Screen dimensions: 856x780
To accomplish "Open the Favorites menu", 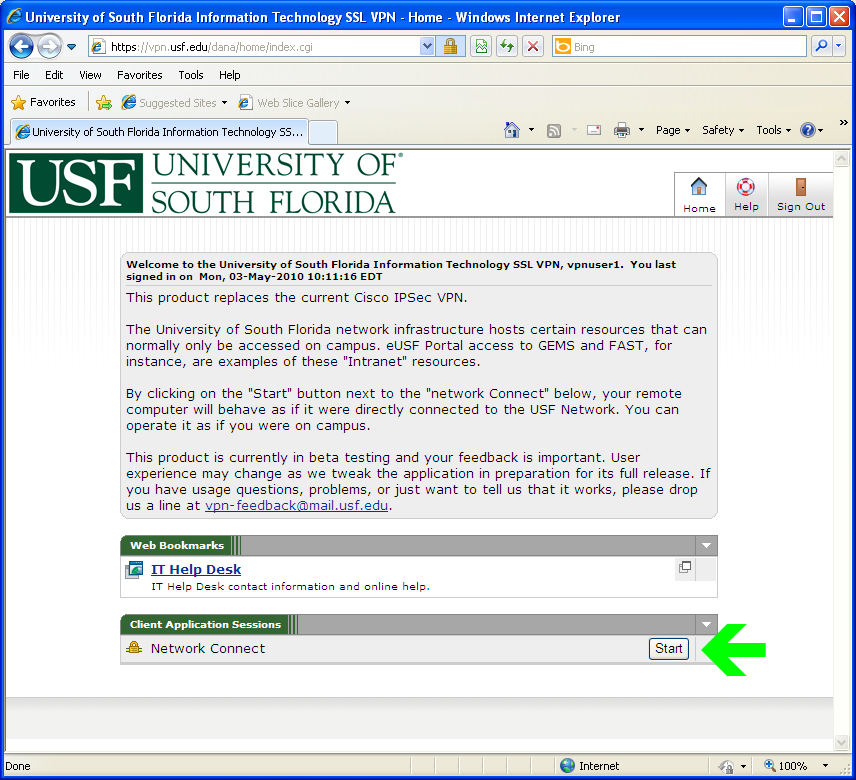I will [x=140, y=75].
